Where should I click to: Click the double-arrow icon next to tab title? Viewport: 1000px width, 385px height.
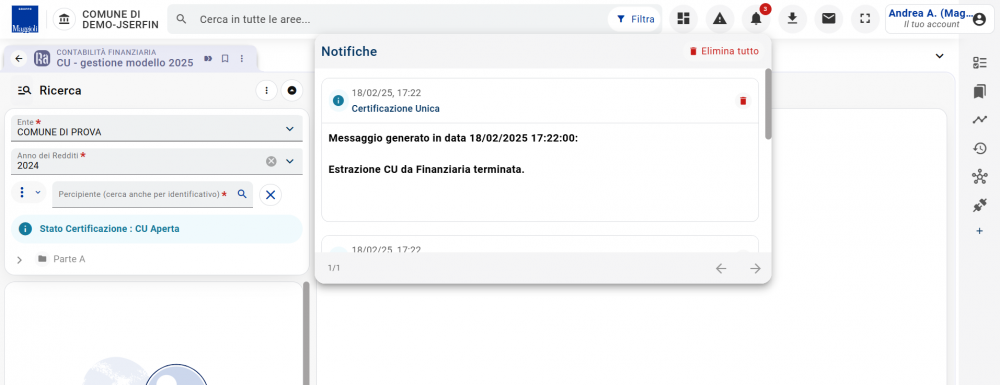208,58
